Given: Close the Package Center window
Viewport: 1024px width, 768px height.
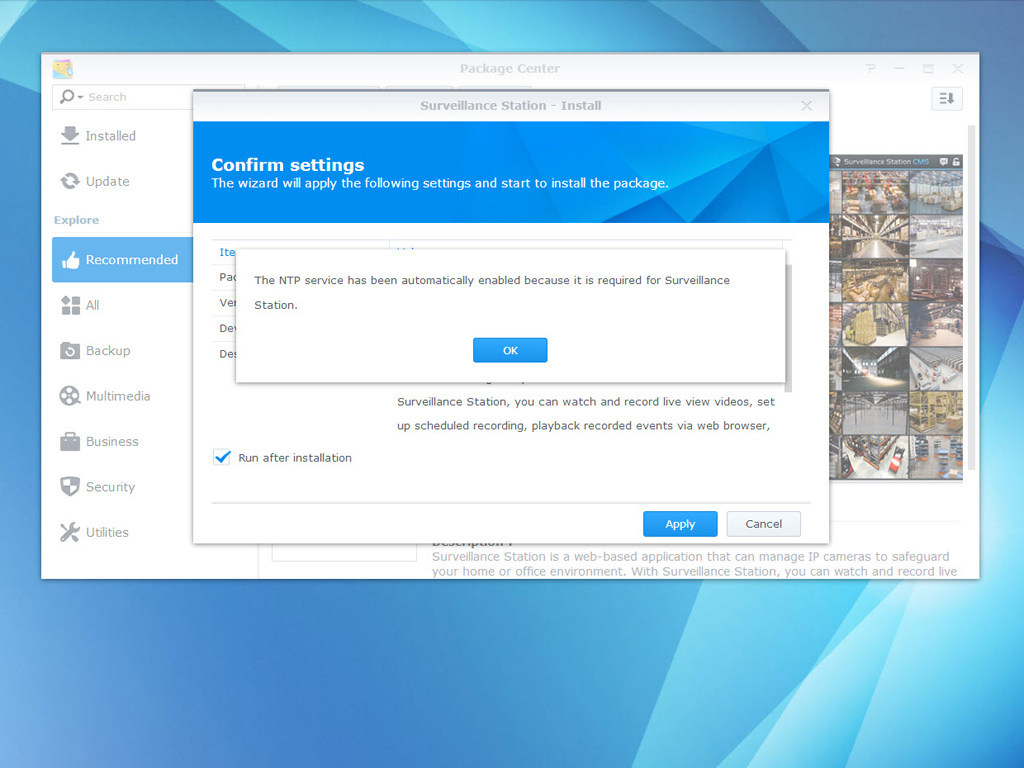Looking at the screenshot, I should point(957,69).
